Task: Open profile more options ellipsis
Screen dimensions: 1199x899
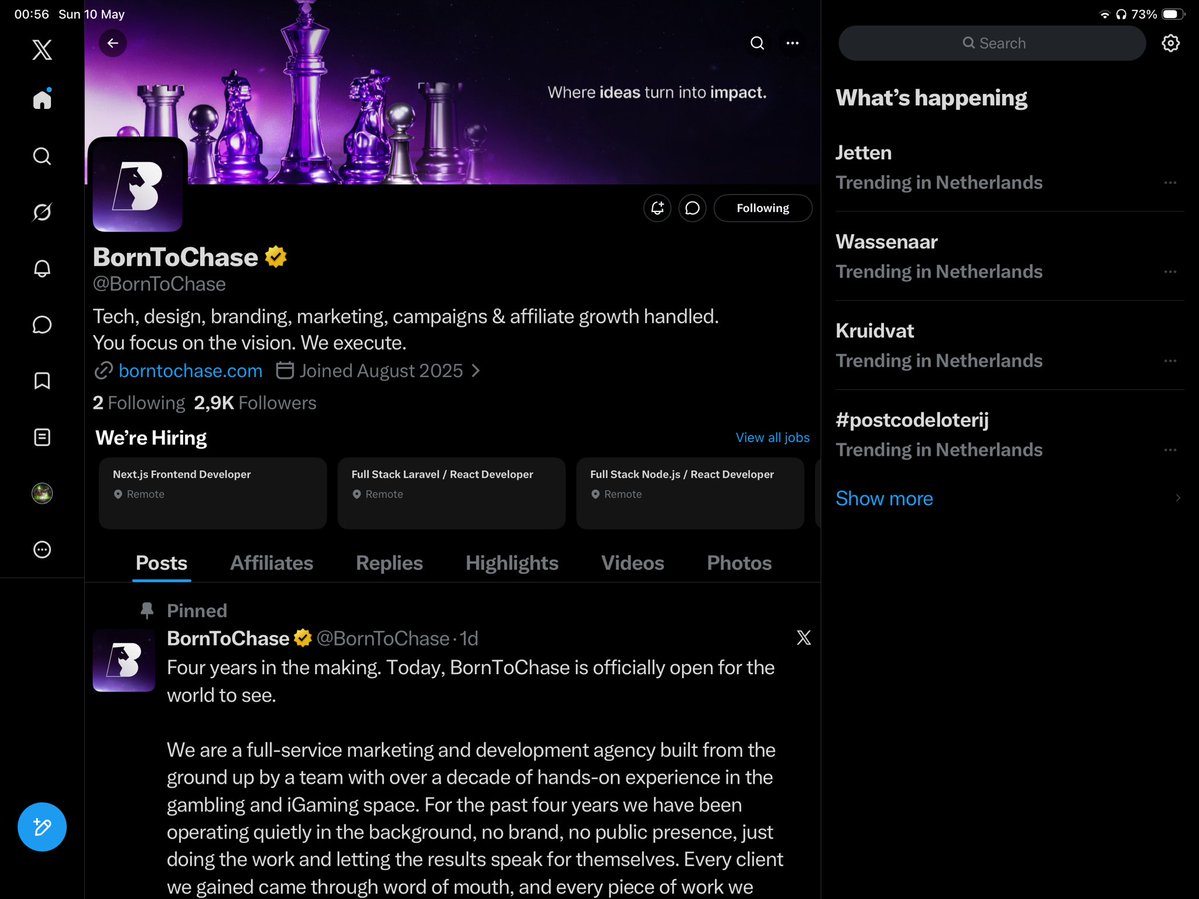Action: pyautogui.click(x=792, y=43)
